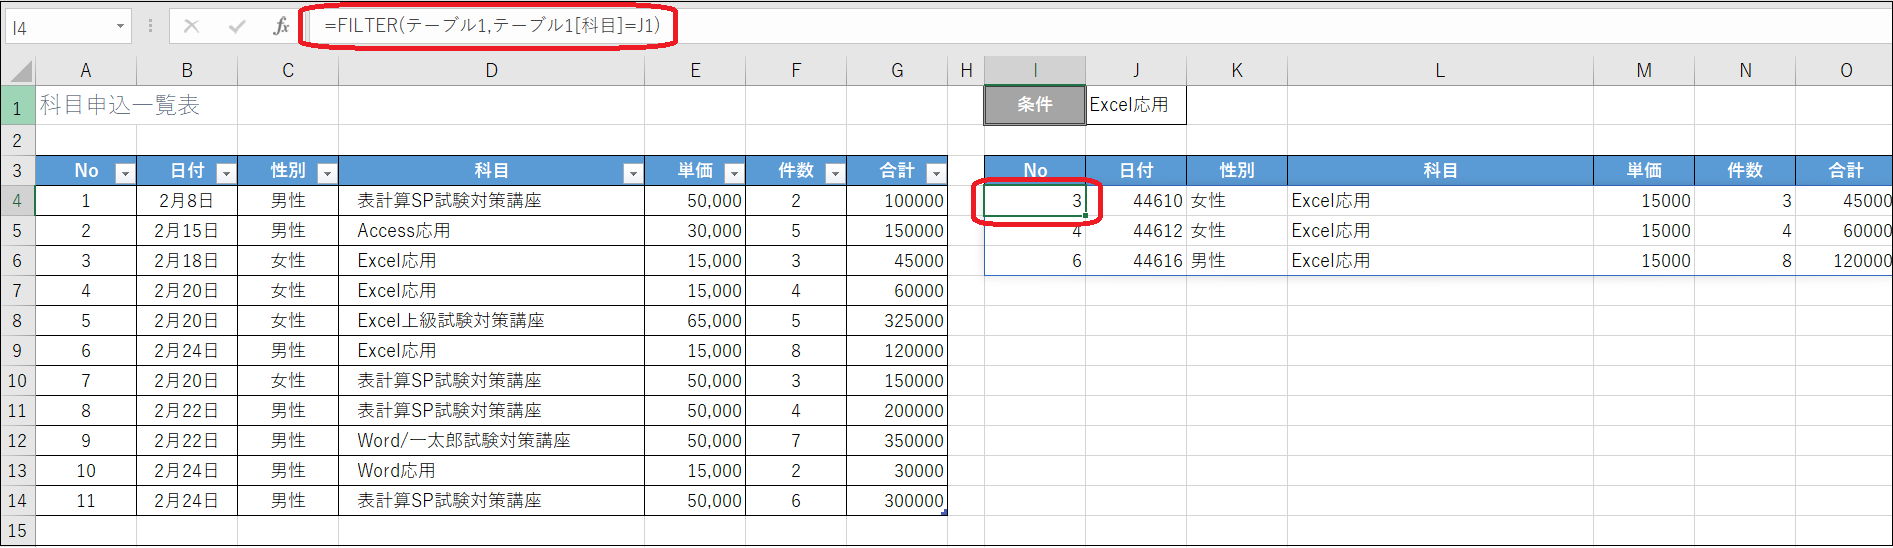Image resolution: width=1893 pixels, height=548 pixels.
Task: Click the Select All corner triangle
Action: click(20, 71)
